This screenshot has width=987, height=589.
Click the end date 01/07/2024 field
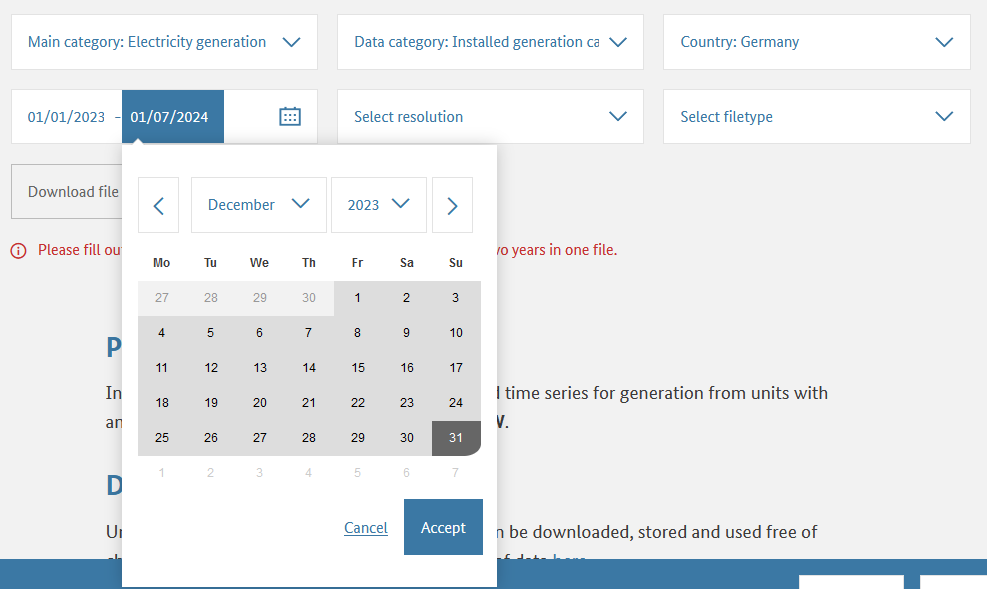tap(170, 117)
